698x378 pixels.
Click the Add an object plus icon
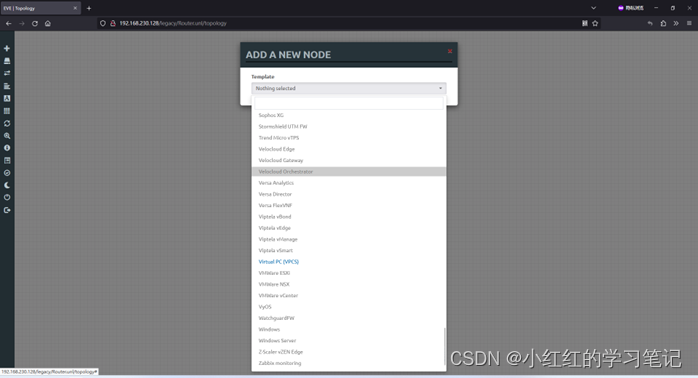(7, 48)
